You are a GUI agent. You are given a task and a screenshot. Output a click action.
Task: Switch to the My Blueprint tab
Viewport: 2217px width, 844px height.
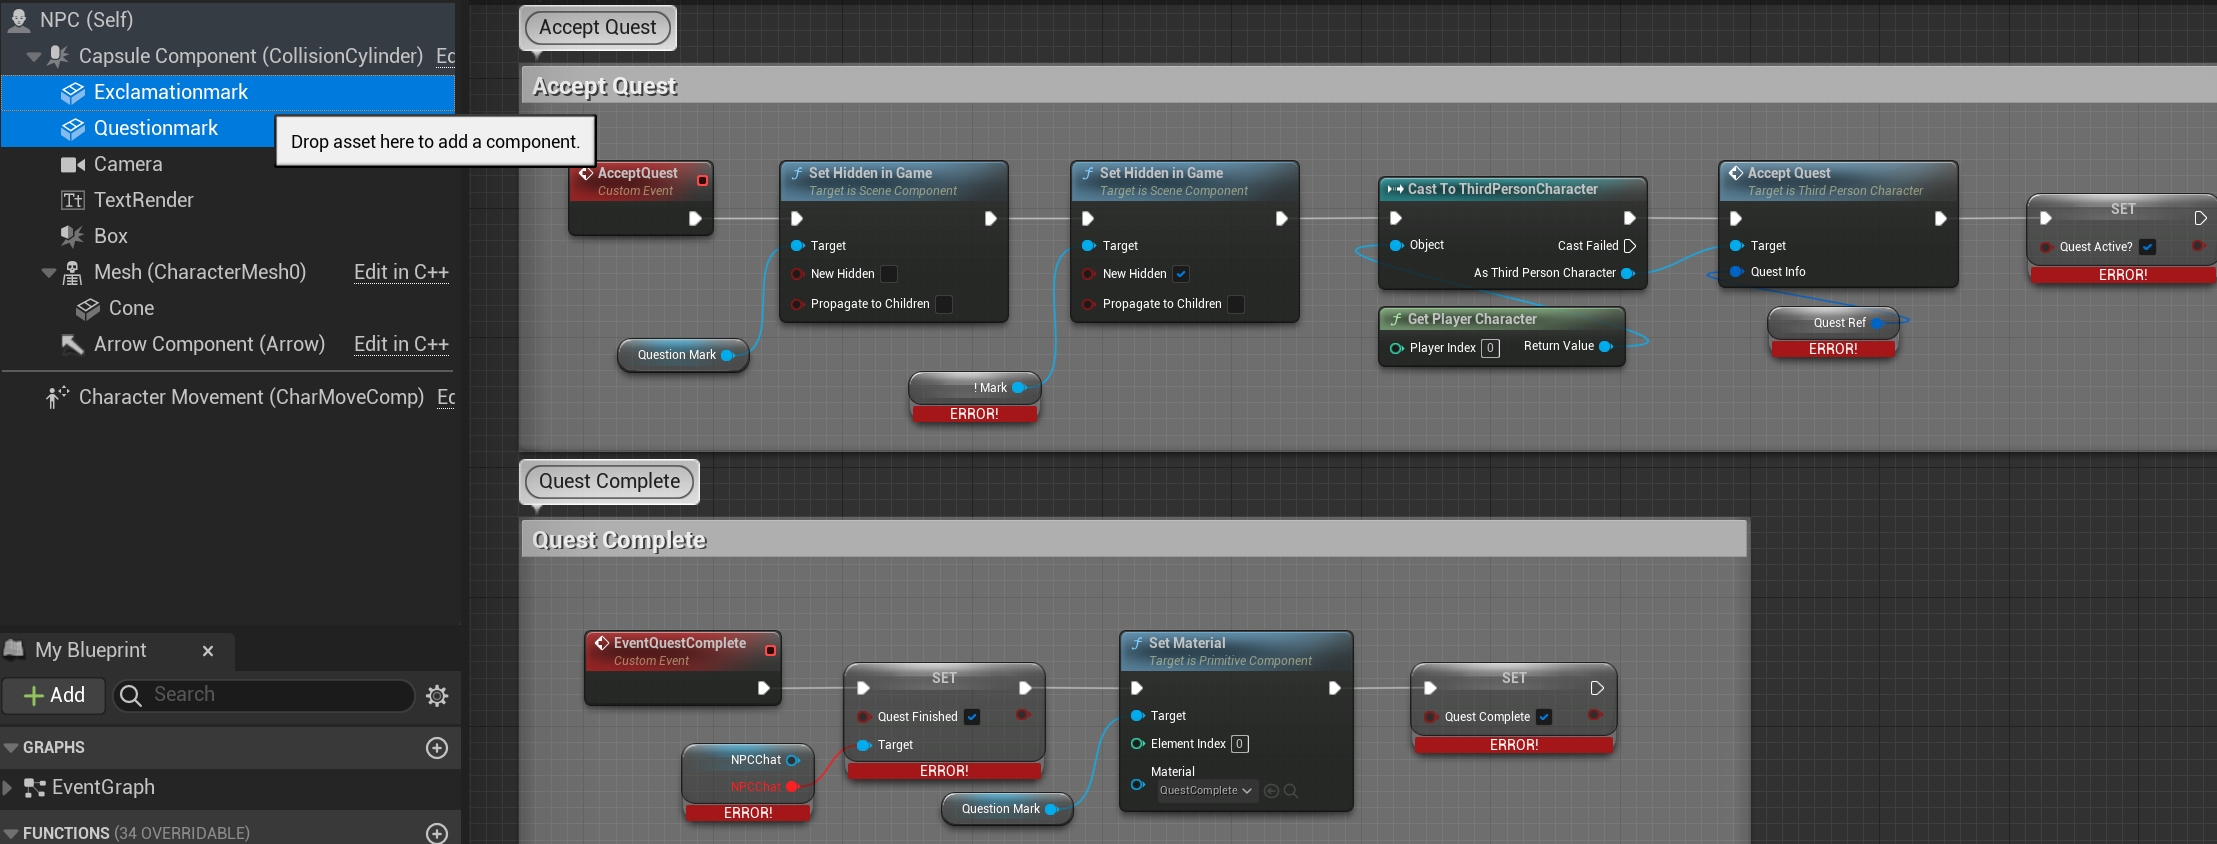pos(91,650)
